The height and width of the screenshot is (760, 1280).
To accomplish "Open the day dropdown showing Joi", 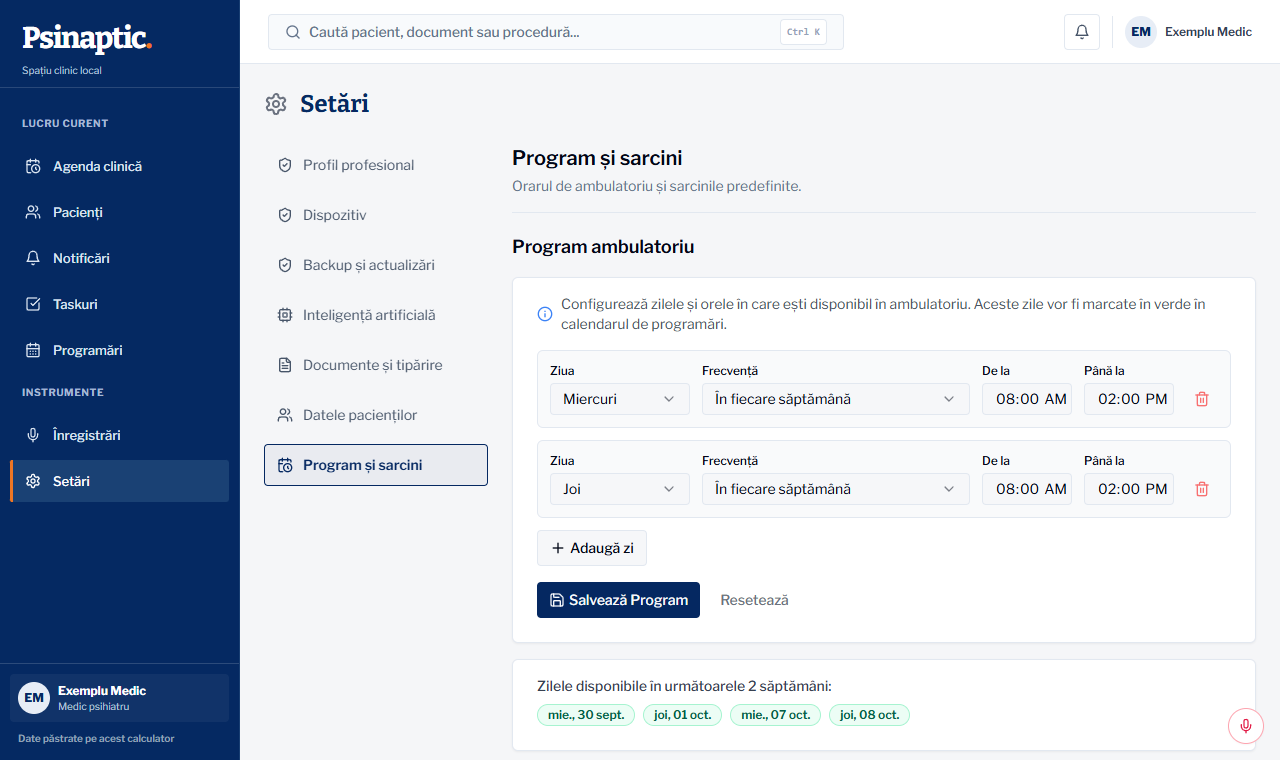I will click(x=620, y=489).
